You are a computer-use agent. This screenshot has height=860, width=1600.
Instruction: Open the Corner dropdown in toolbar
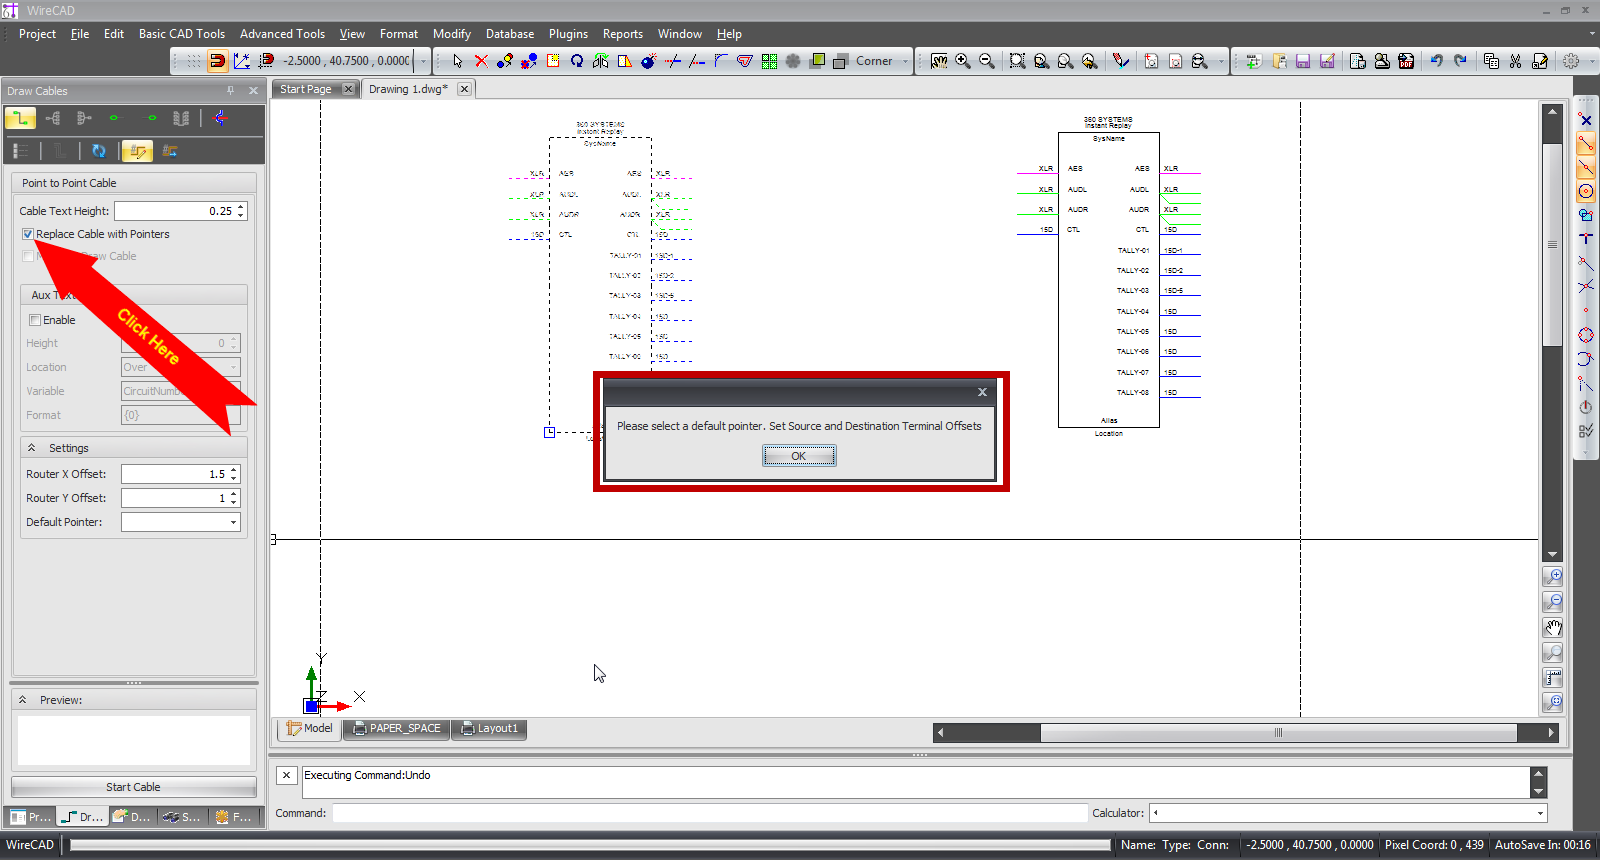906,61
